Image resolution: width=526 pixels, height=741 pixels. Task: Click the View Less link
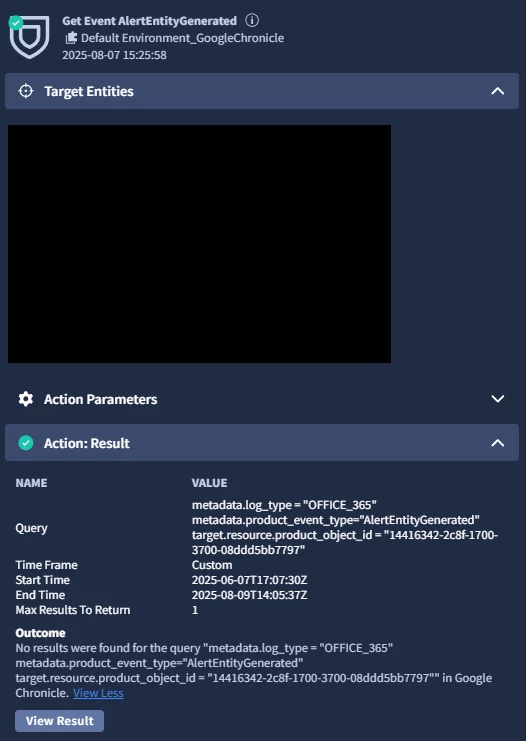pos(98,693)
